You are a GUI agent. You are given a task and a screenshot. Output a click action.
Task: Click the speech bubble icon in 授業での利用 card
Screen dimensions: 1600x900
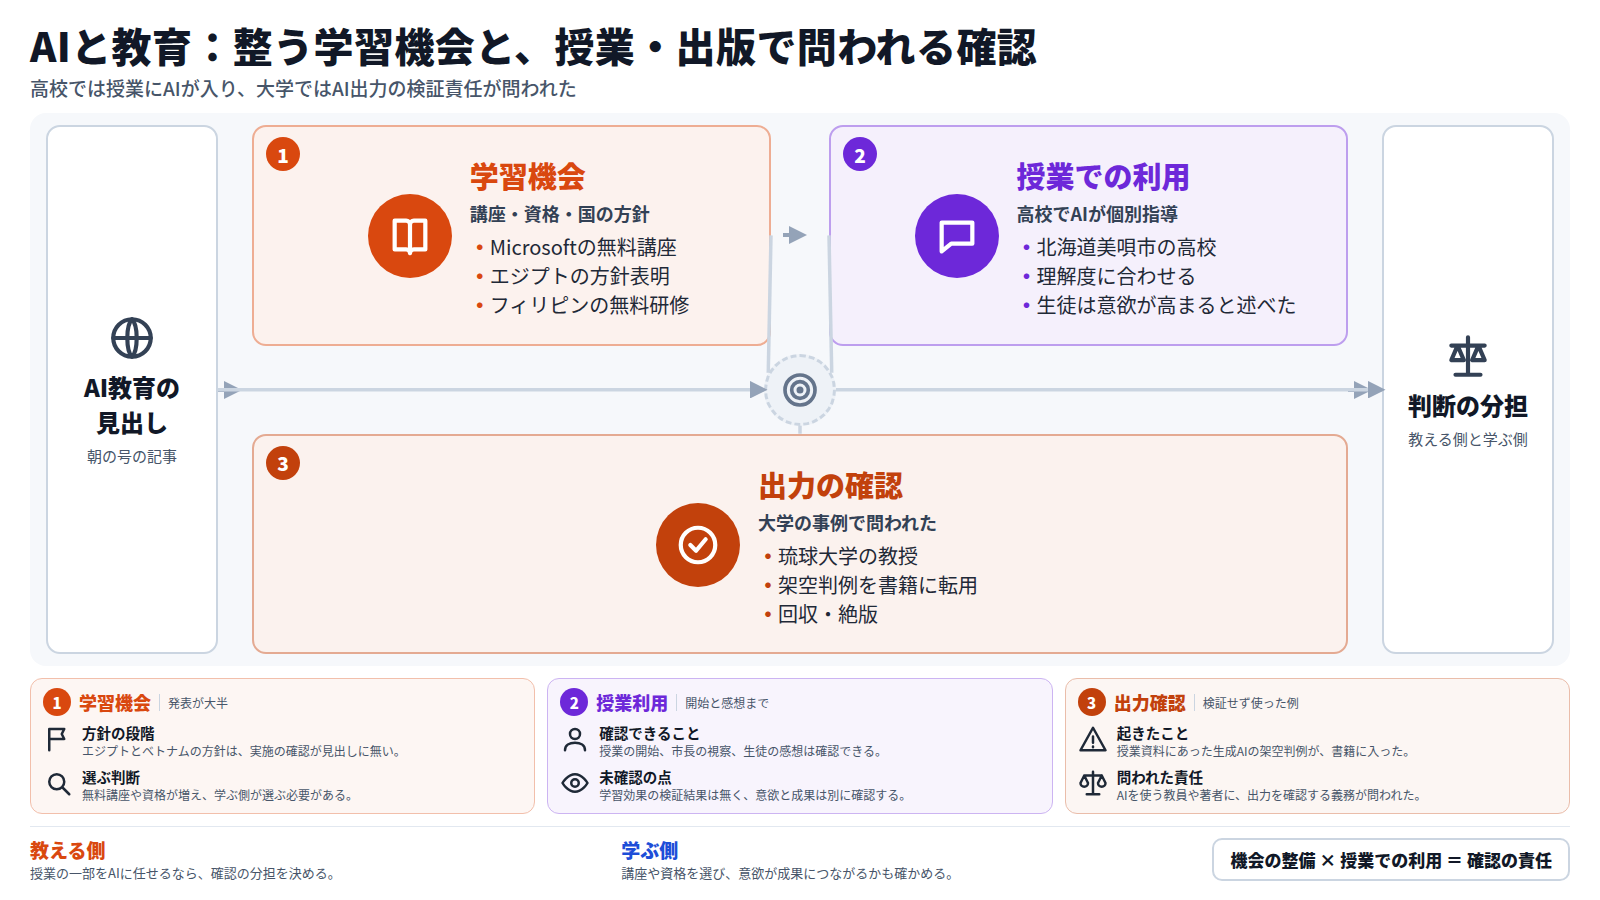[x=957, y=236]
